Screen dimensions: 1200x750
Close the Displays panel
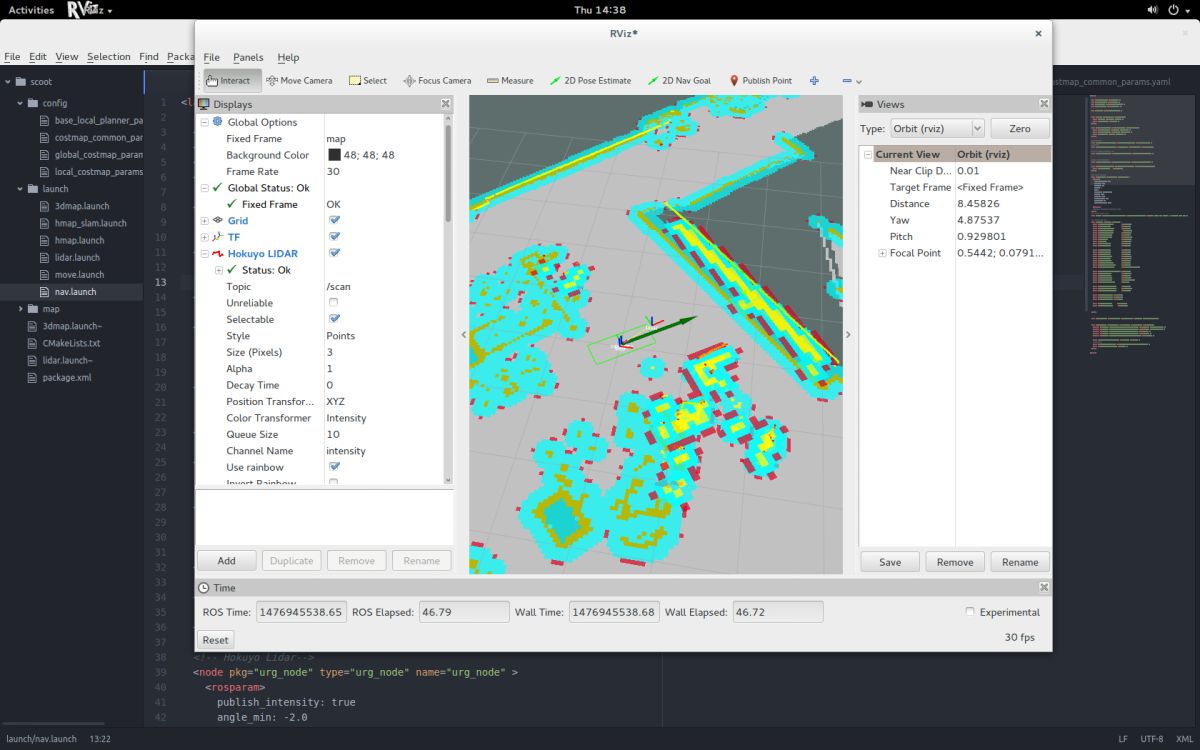click(445, 103)
